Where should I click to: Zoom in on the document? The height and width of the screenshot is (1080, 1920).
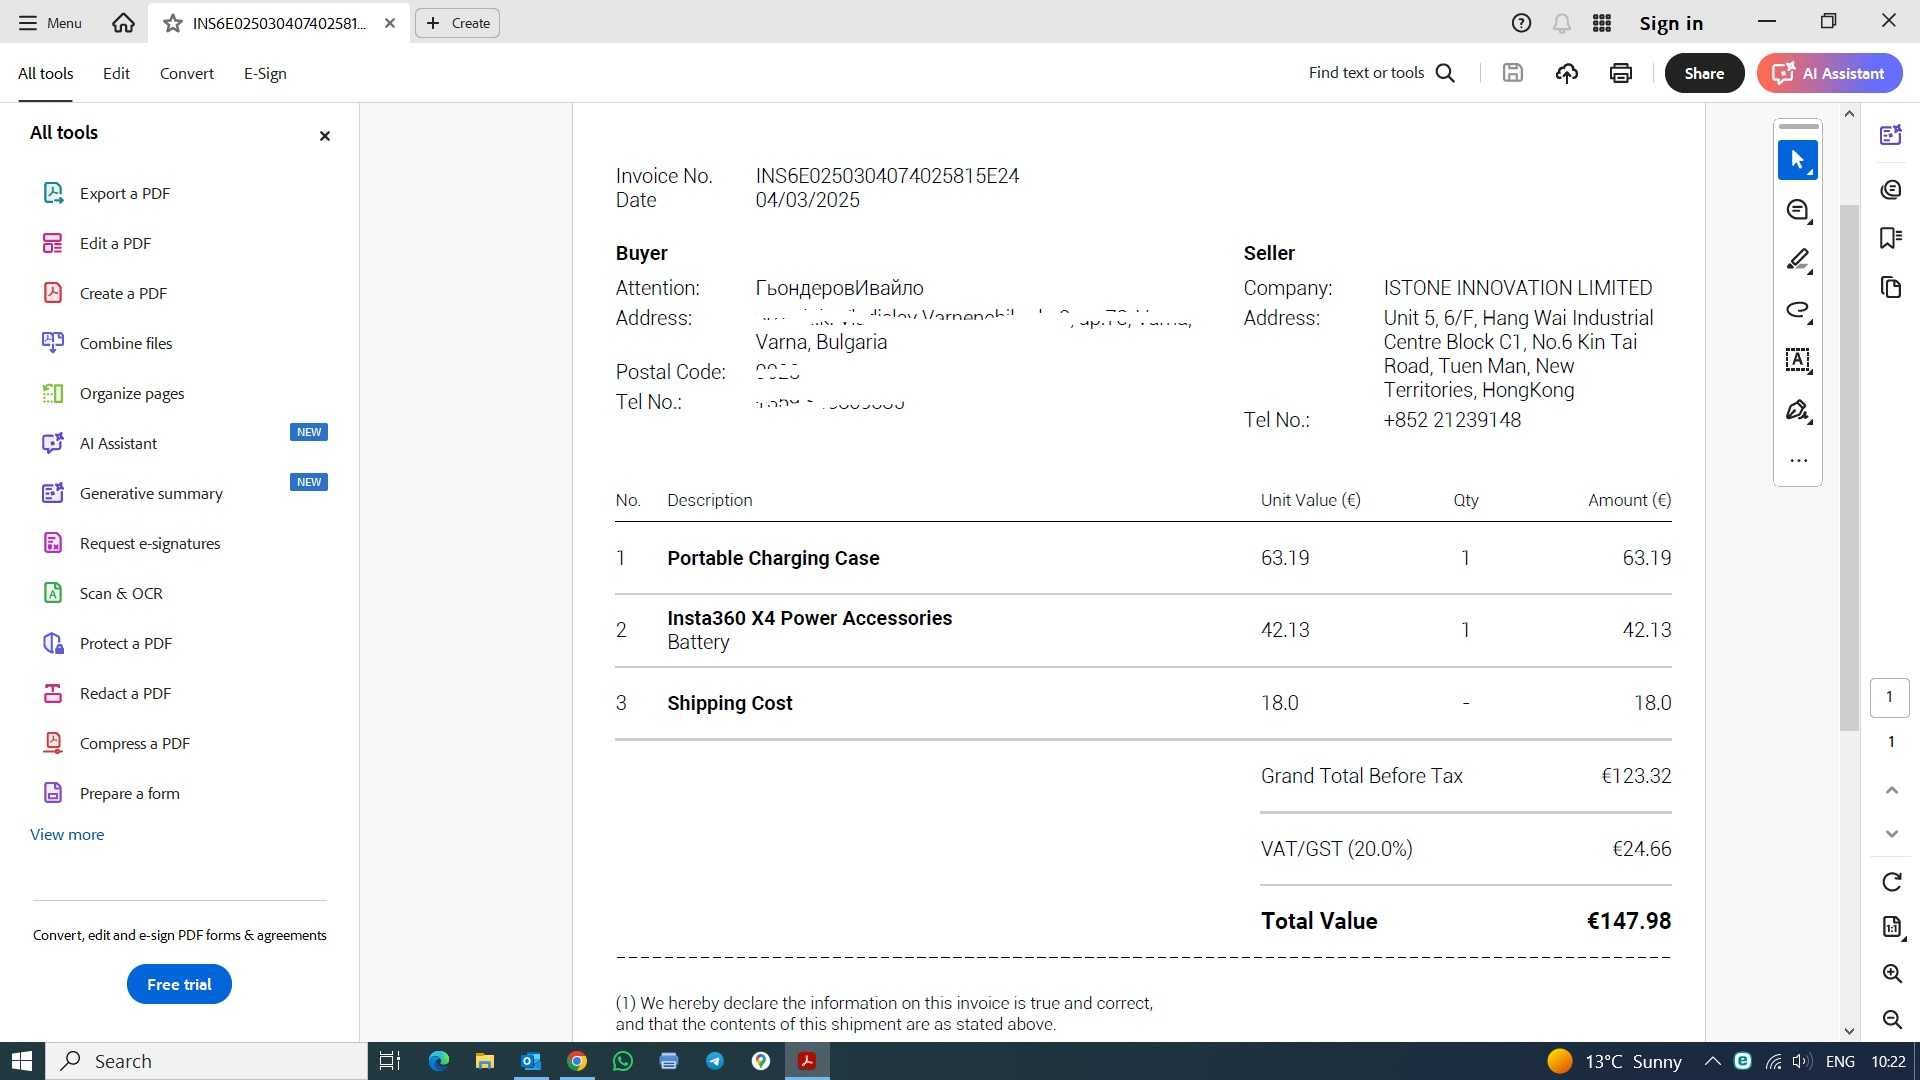tap(1891, 973)
